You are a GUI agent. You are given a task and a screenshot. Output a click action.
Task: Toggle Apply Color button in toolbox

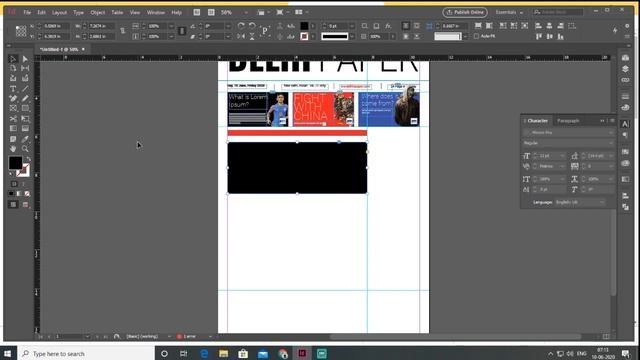(x=11, y=194)
